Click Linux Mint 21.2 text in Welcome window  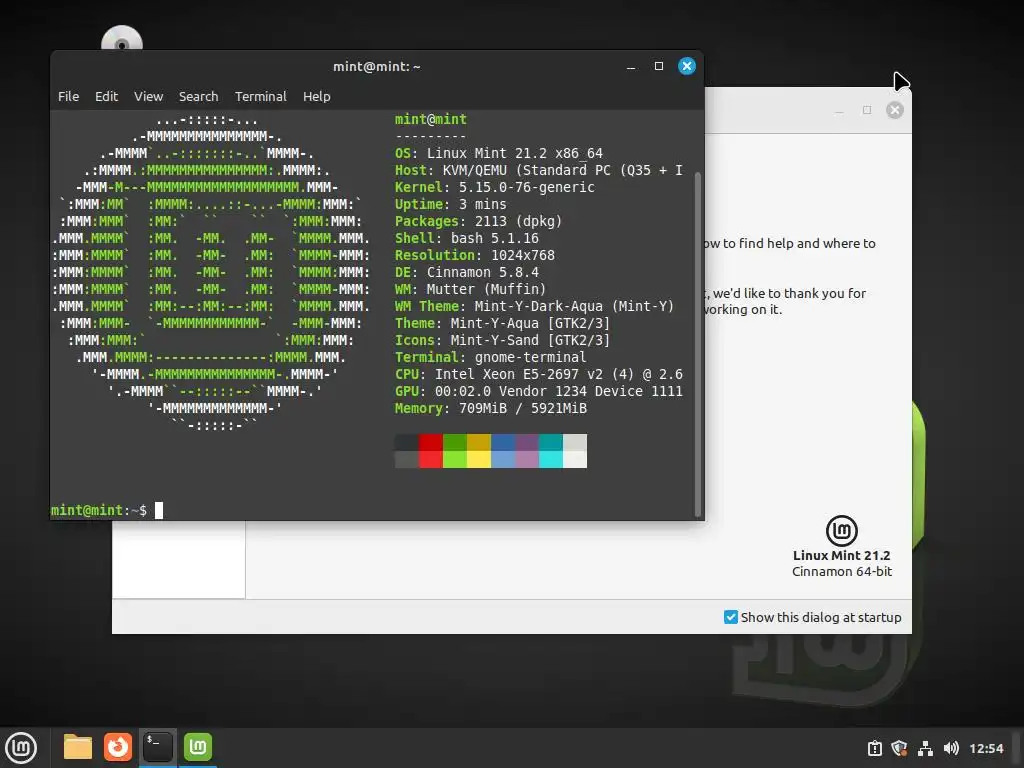[x=841, y=556]
